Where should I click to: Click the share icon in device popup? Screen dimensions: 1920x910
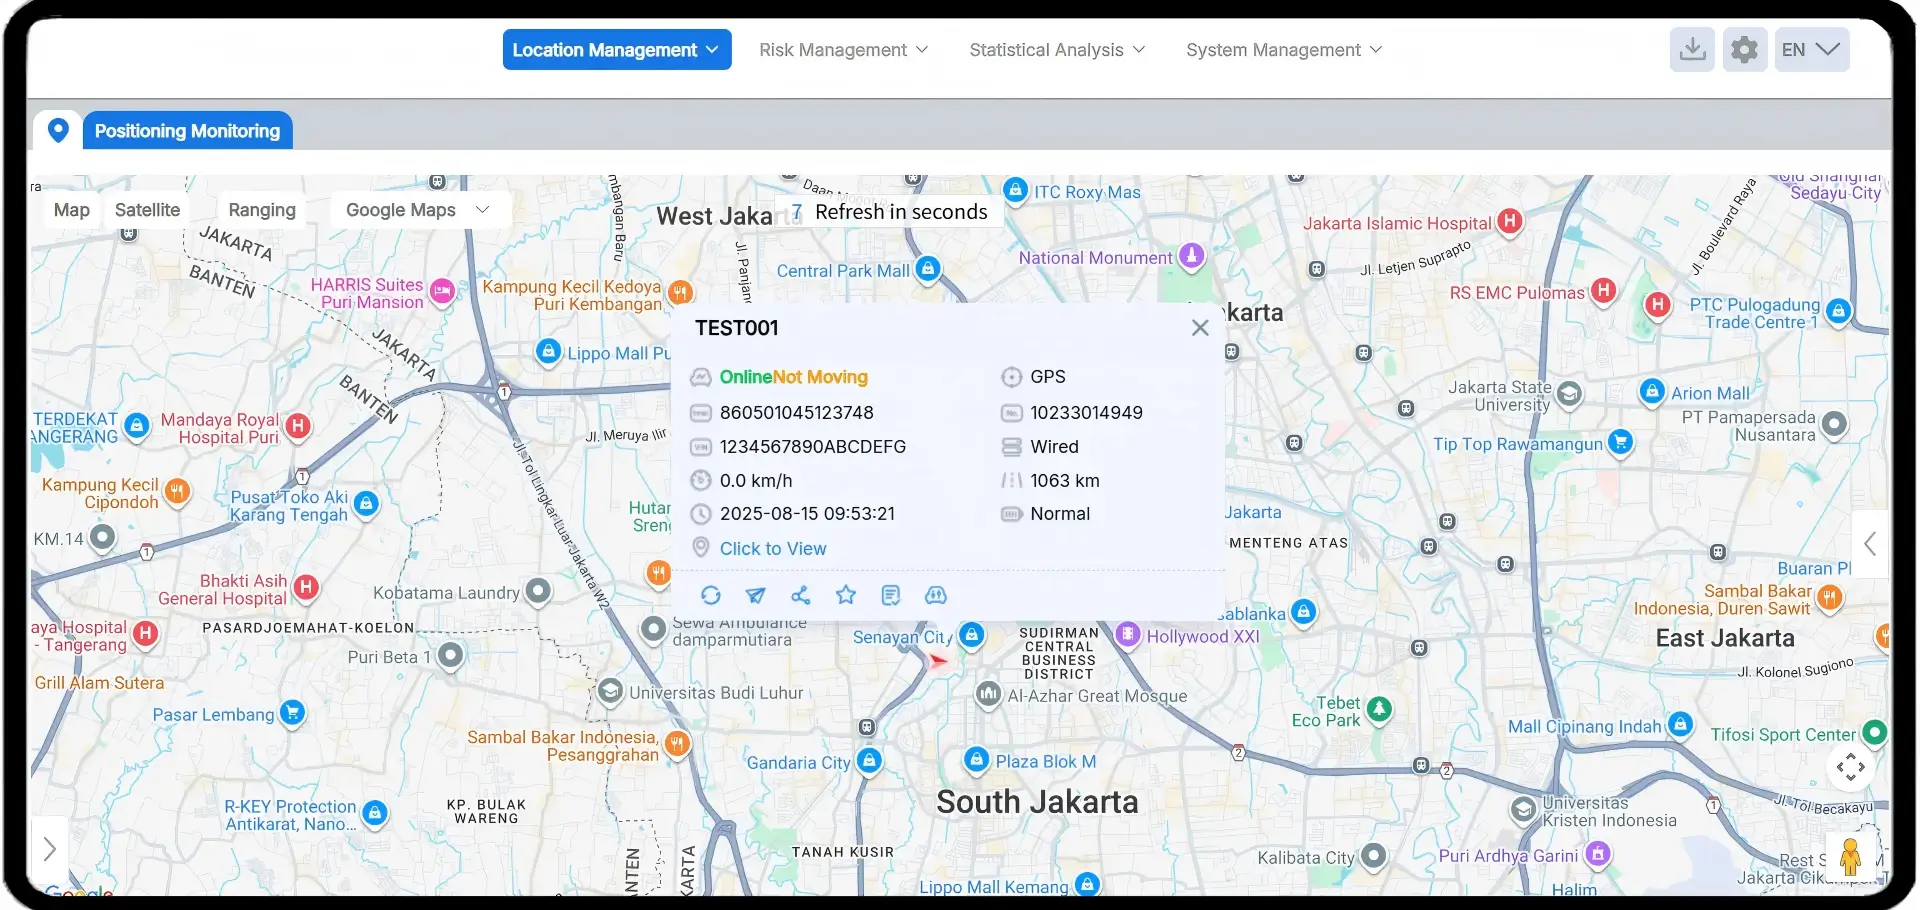801,596
